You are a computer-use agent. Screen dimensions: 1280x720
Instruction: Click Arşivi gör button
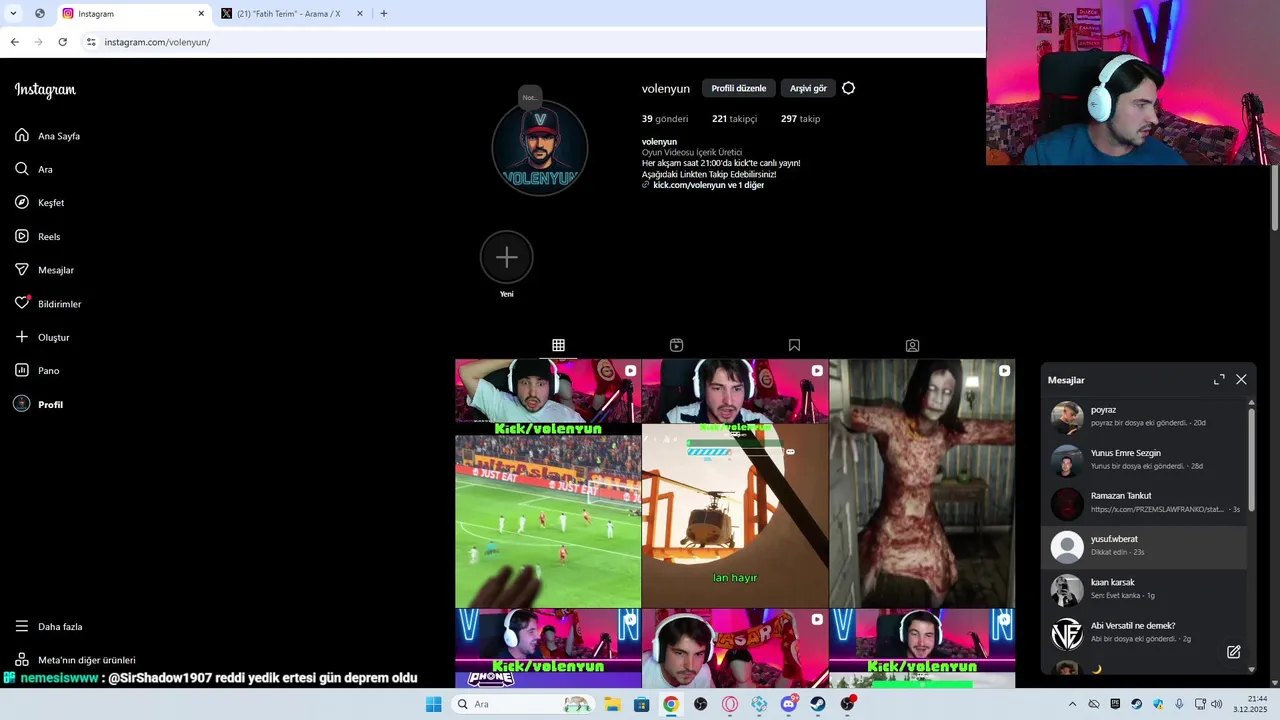808,88
